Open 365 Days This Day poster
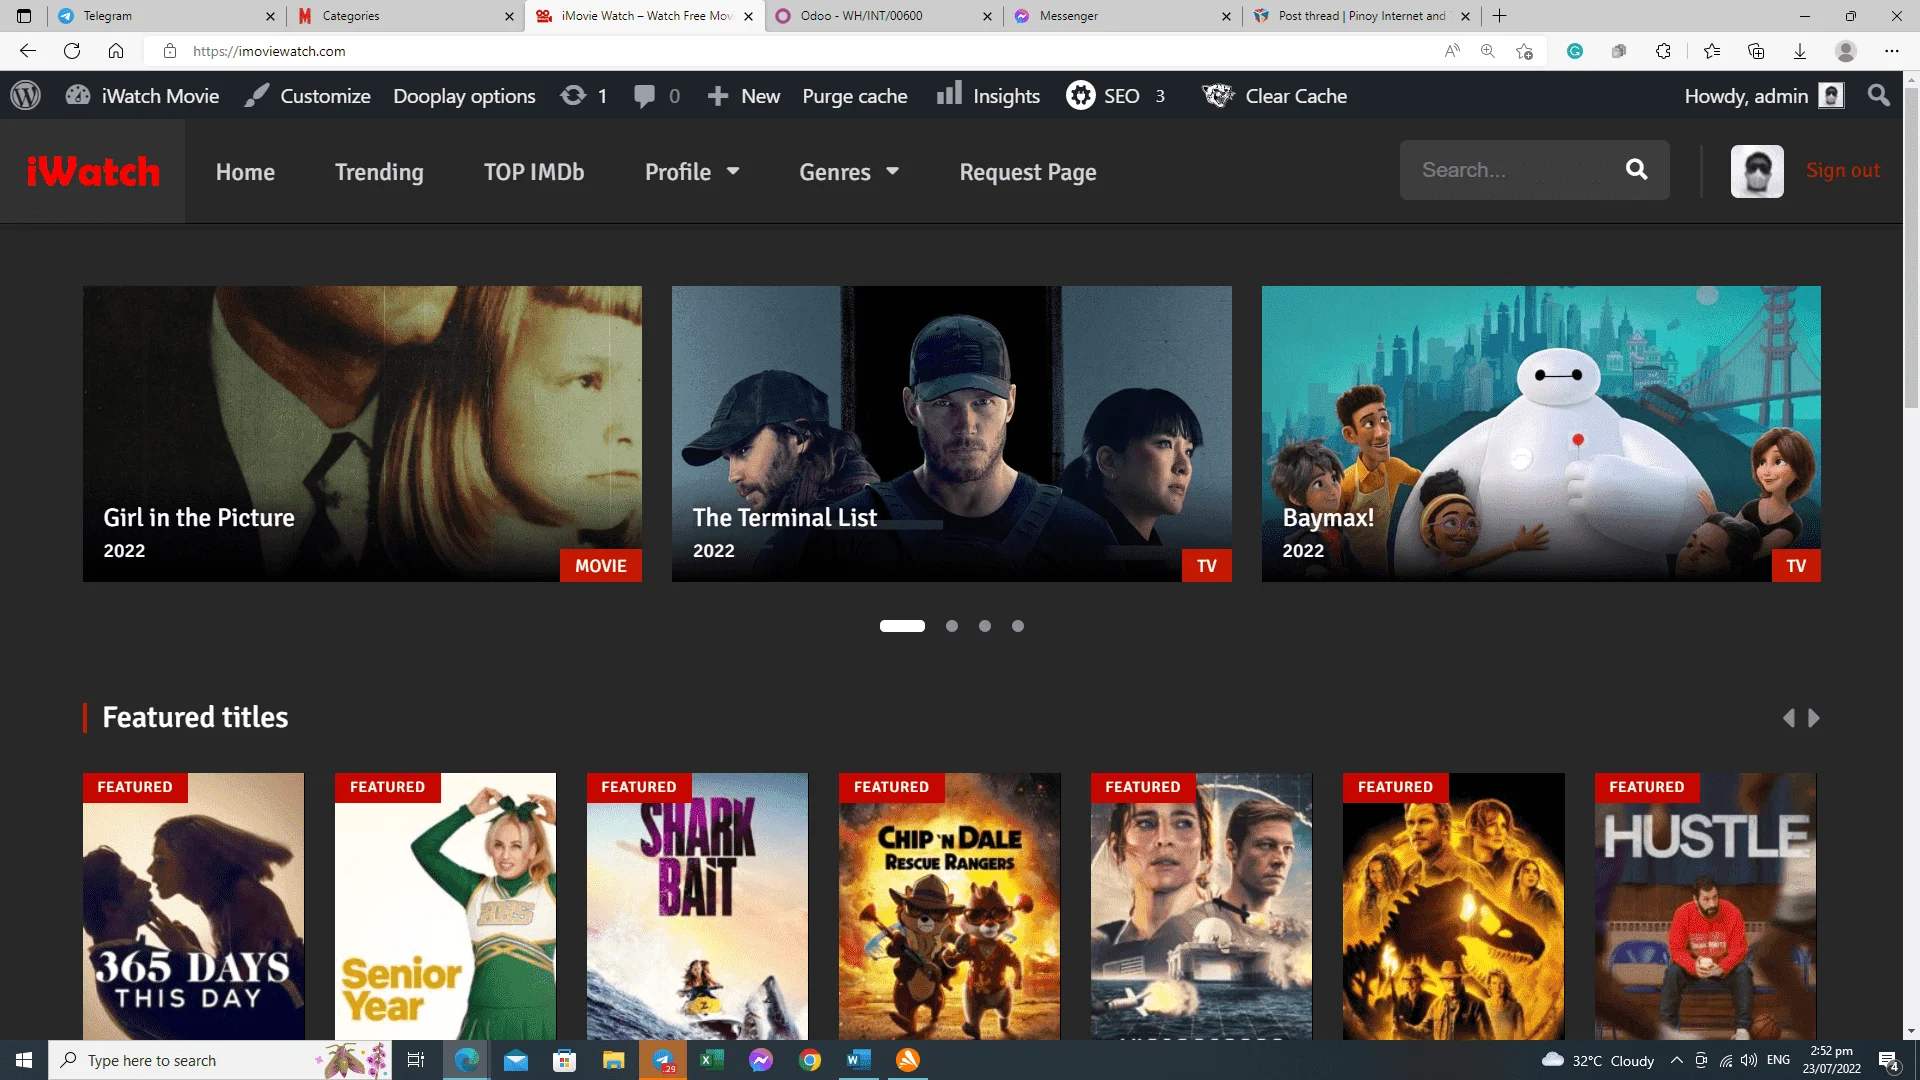 pos(193,906)
